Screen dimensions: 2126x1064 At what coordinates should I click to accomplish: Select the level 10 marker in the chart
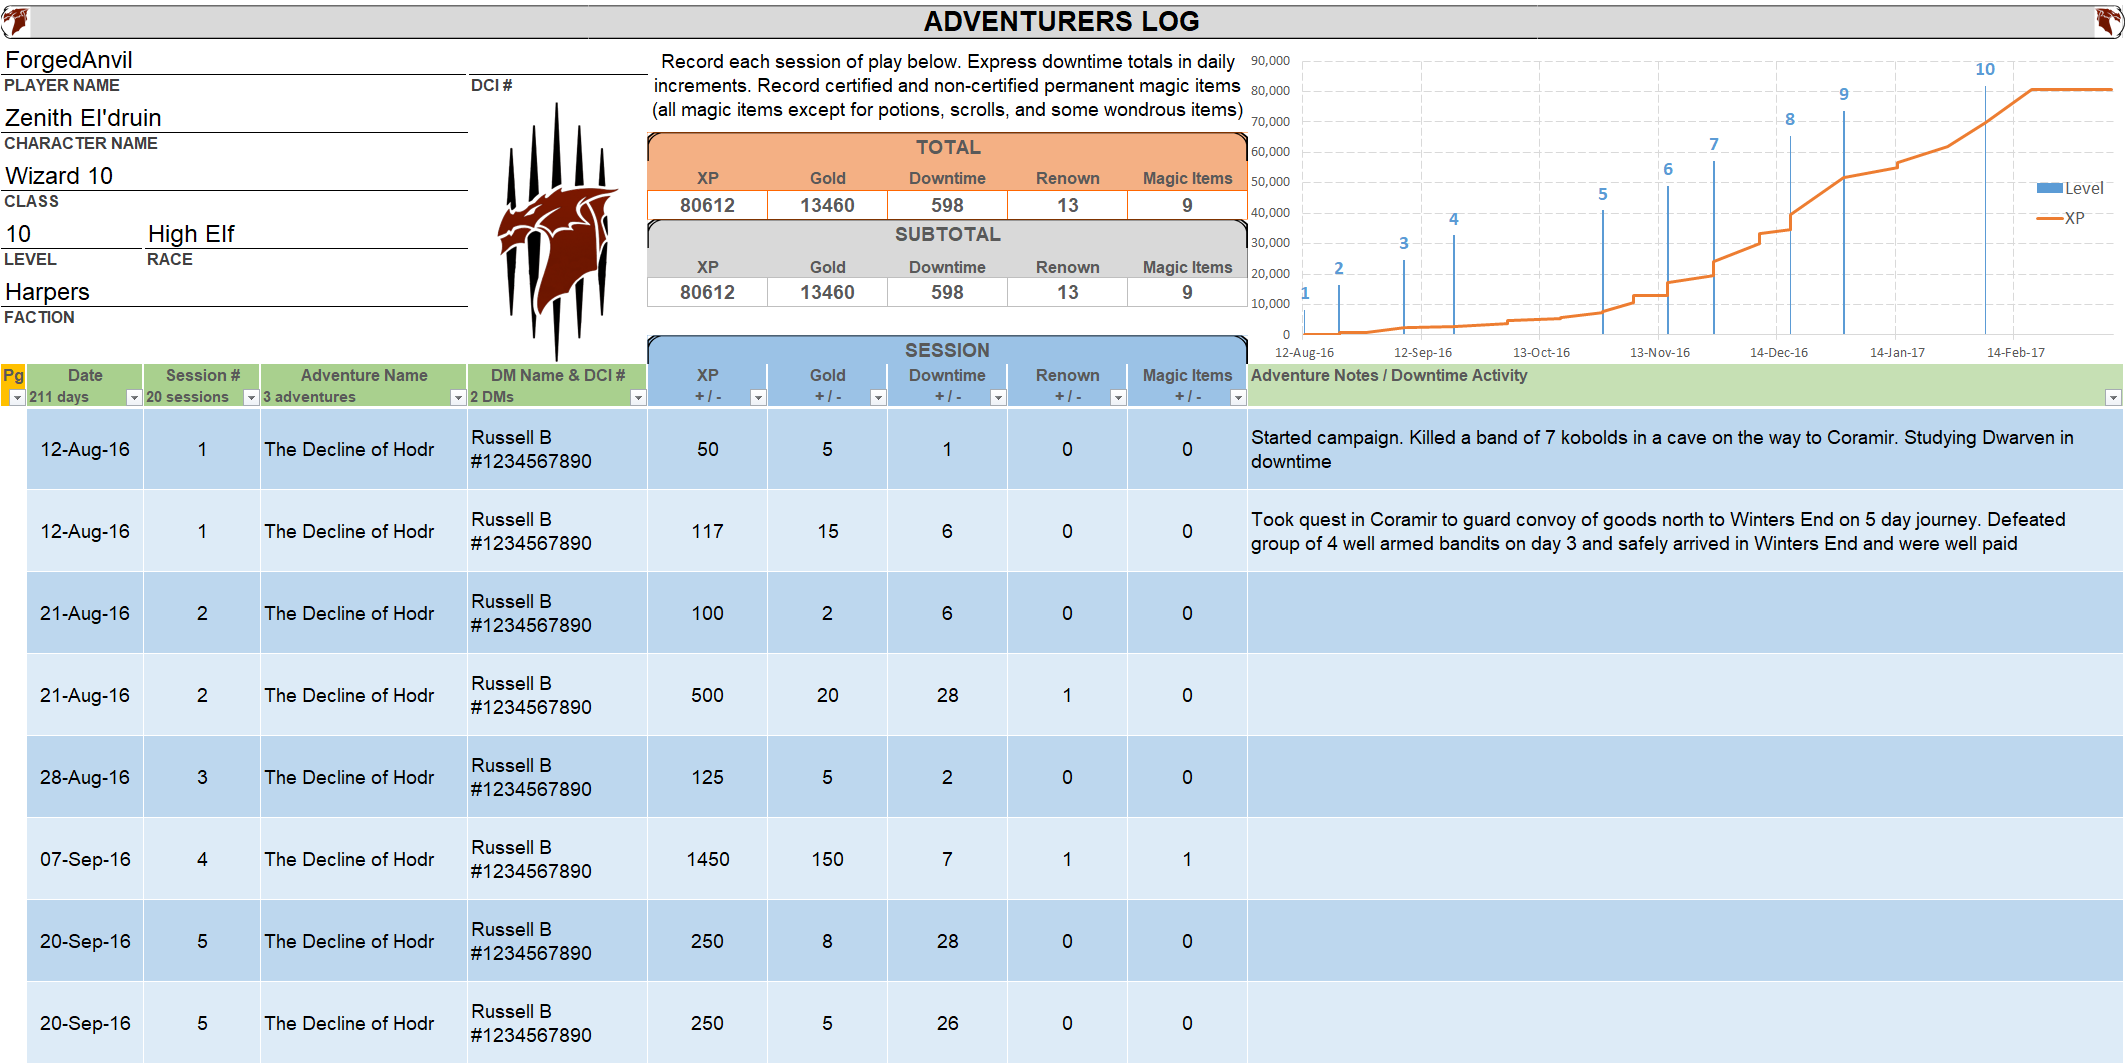click(x=1985, y=70)
